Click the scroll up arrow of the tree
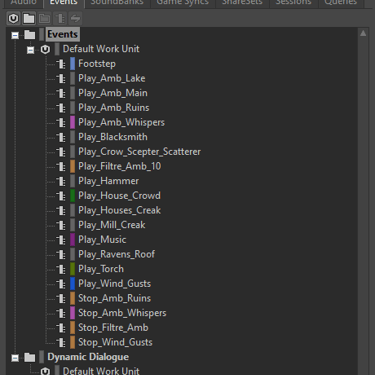The height and width of the screenshot is (375, 375). [x=363, y=33]
